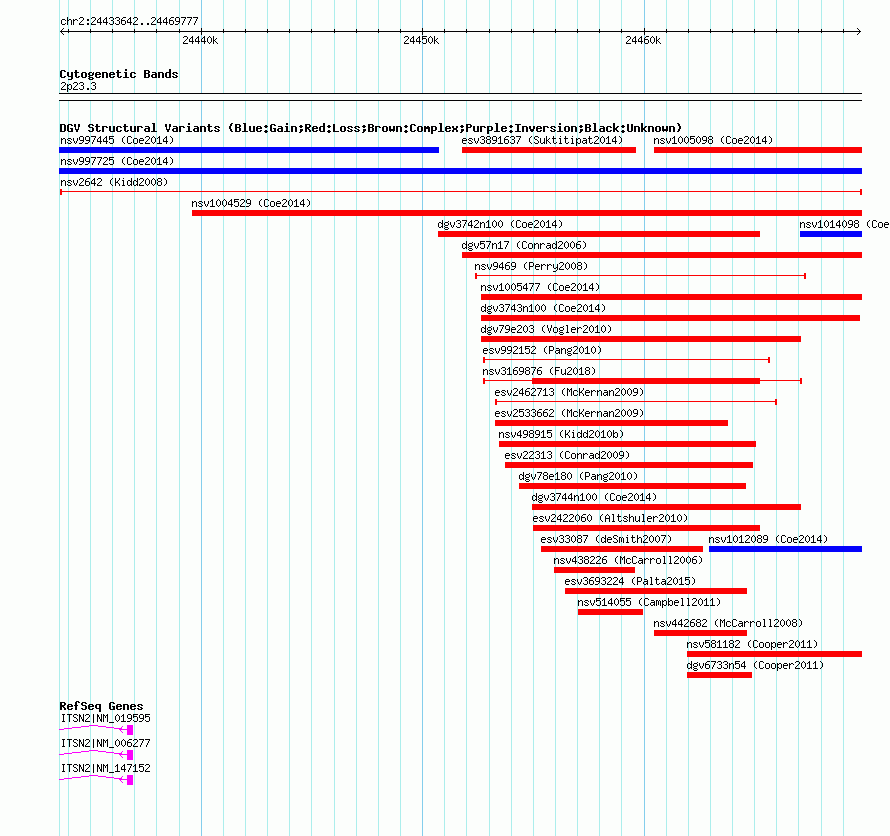This screenshot has width=890, height=836.
Task: Click the blue bar under nsv1012089
Action: click(785, 549)
